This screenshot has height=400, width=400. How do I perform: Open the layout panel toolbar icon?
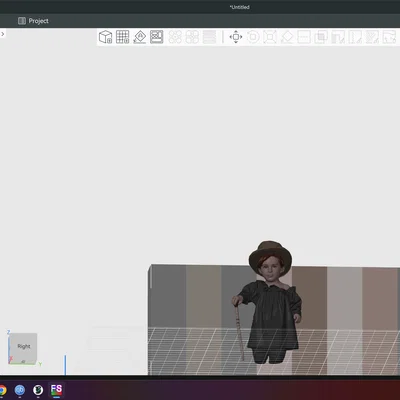pyautogui.click(x=157, y=37)
